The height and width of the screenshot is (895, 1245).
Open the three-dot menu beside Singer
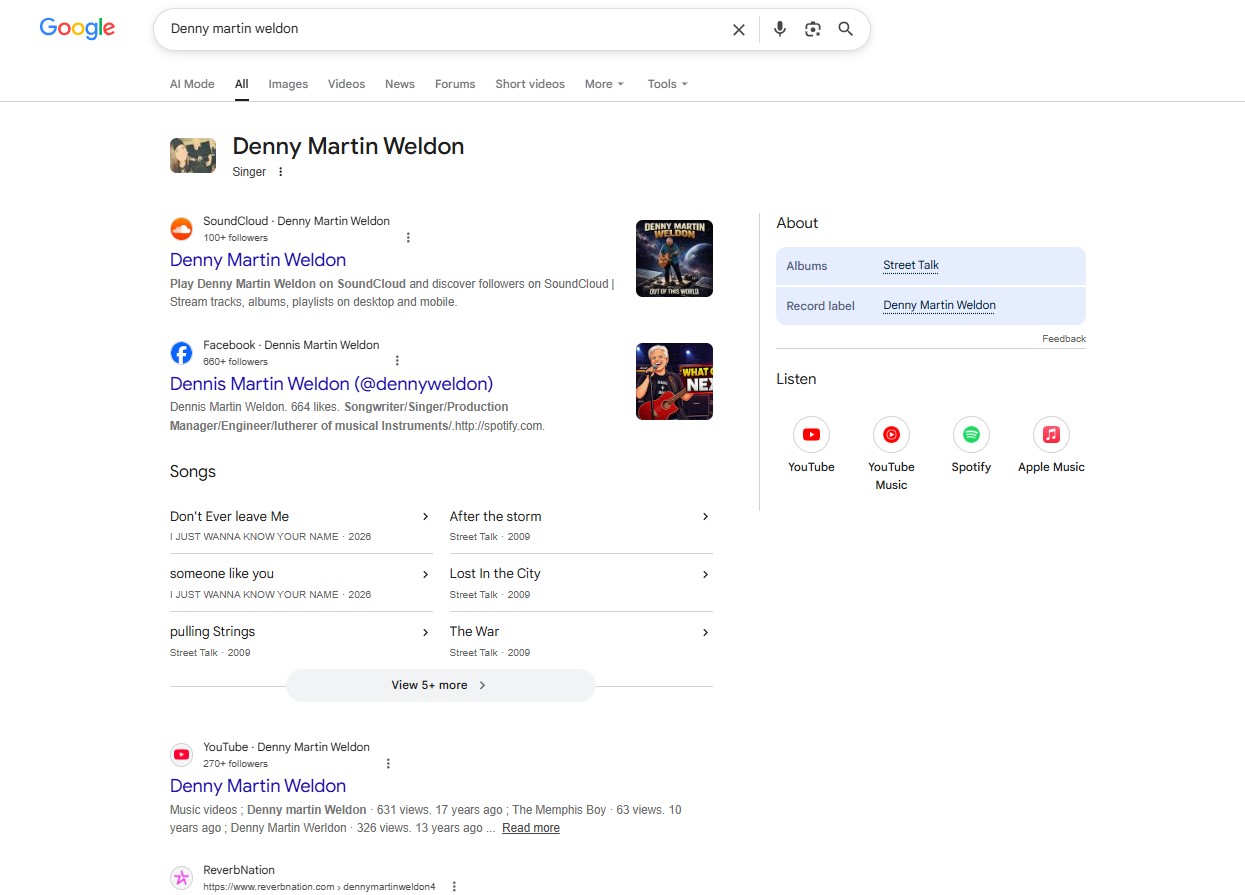click(x=281, y=172)
